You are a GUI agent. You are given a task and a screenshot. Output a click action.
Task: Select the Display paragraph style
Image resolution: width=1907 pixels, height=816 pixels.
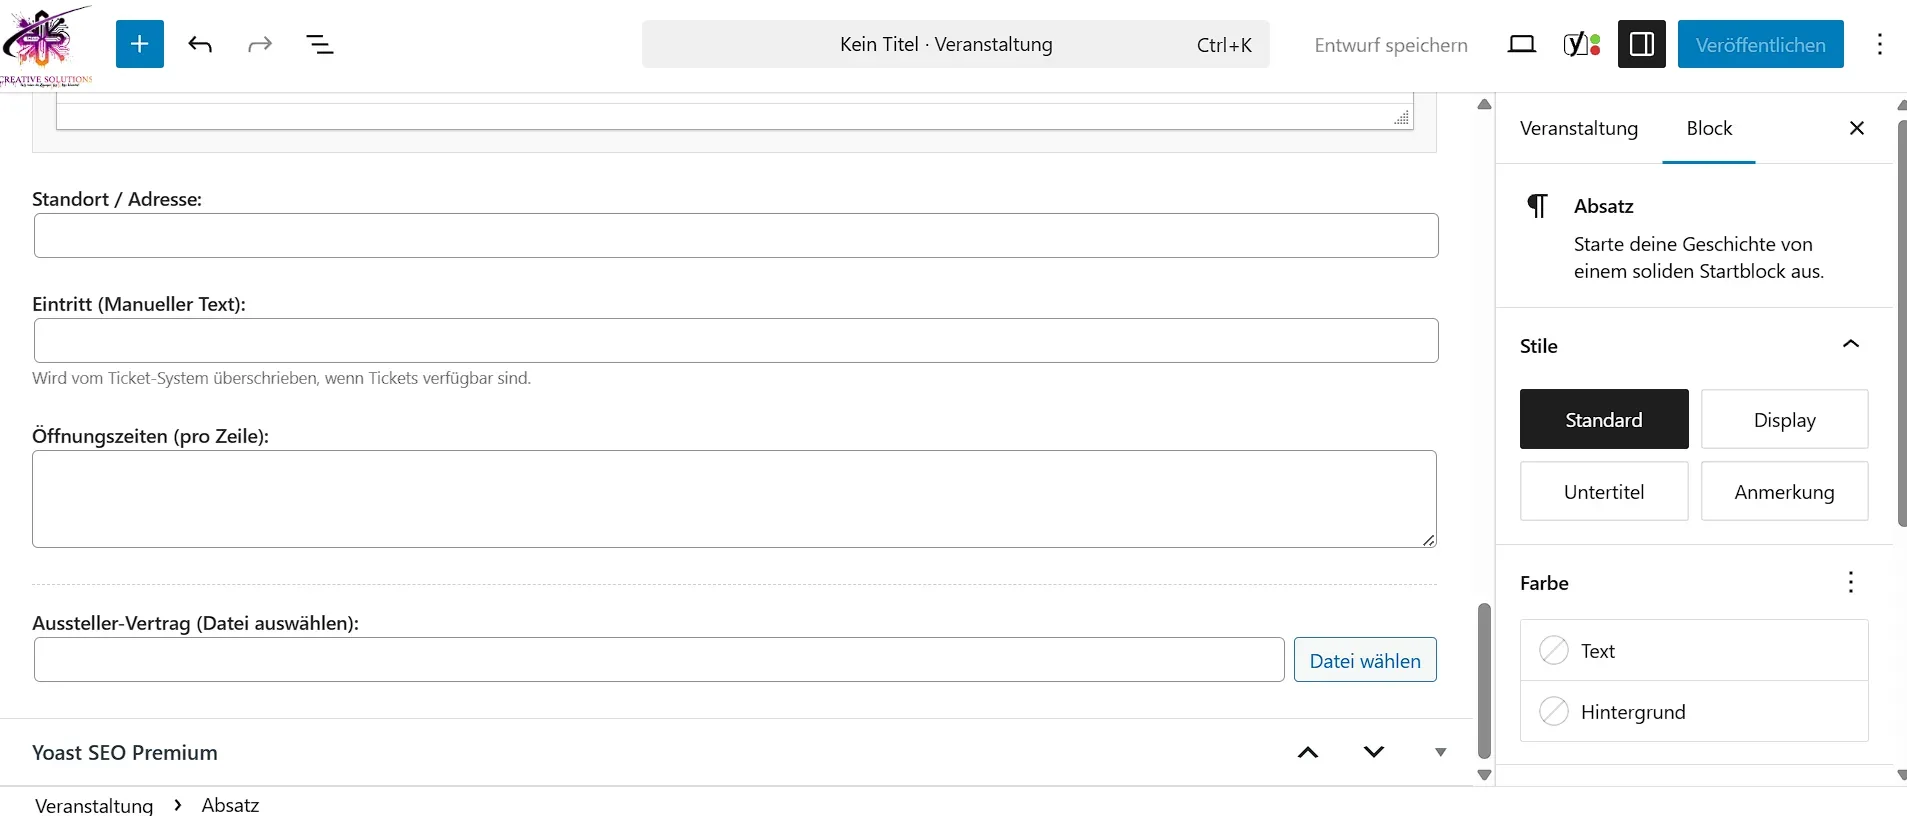click(x=1784, y=420)
